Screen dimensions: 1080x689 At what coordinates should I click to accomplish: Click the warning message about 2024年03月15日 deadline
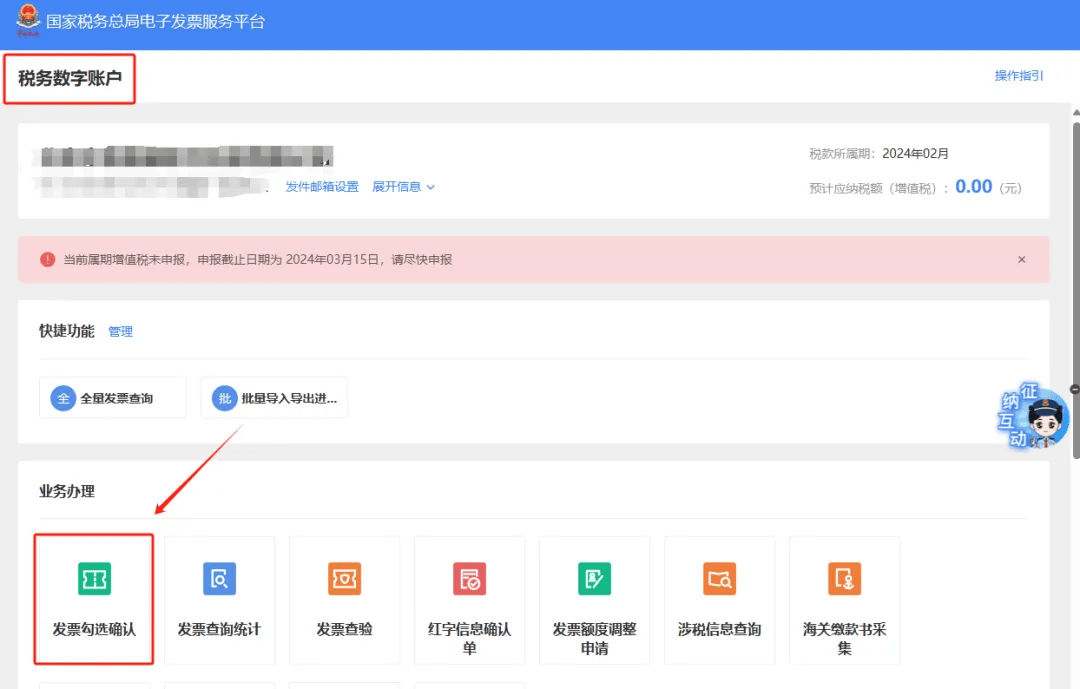tap(258, 260)
